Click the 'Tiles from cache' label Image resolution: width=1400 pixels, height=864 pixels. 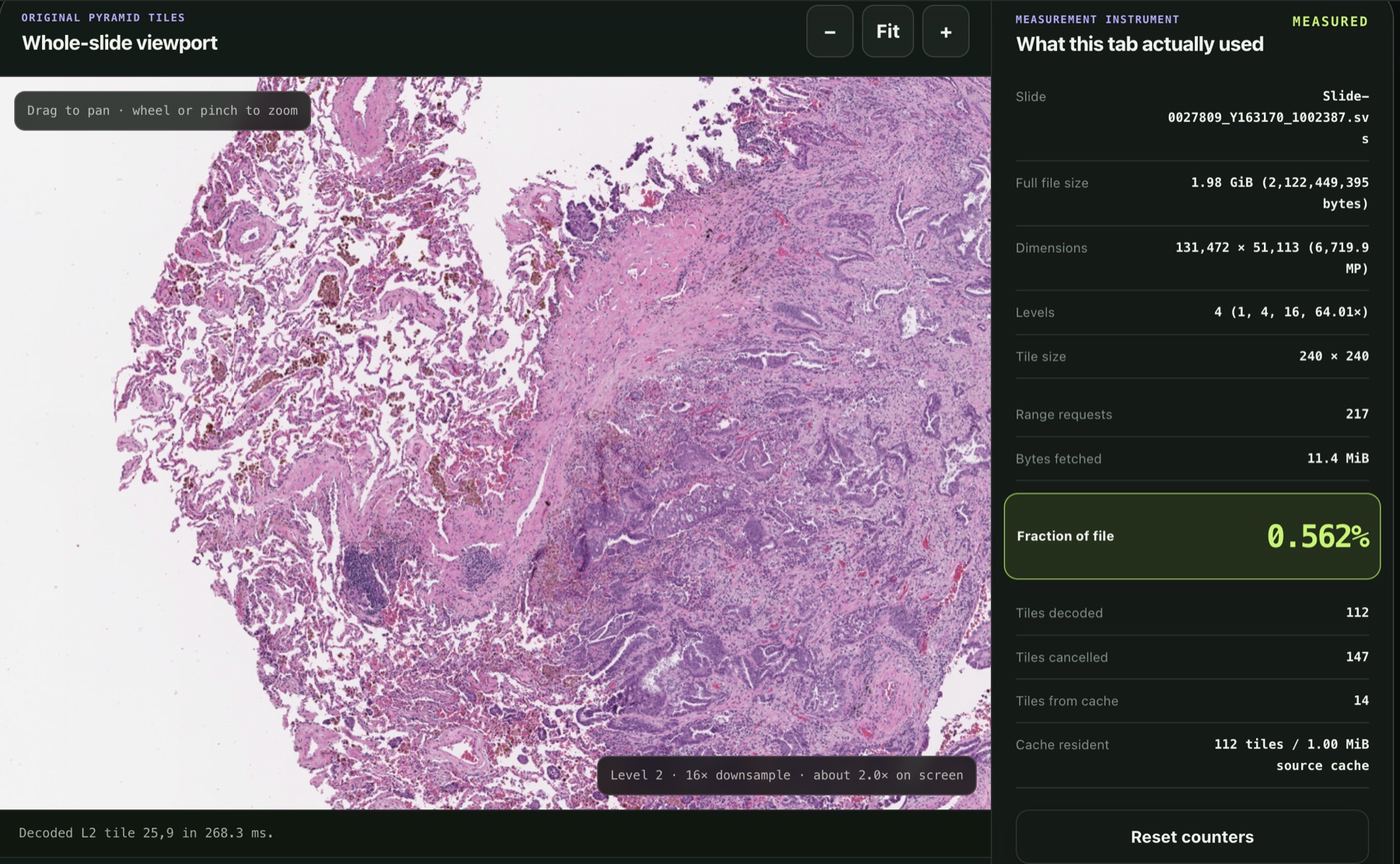(x=1066, y=701)
